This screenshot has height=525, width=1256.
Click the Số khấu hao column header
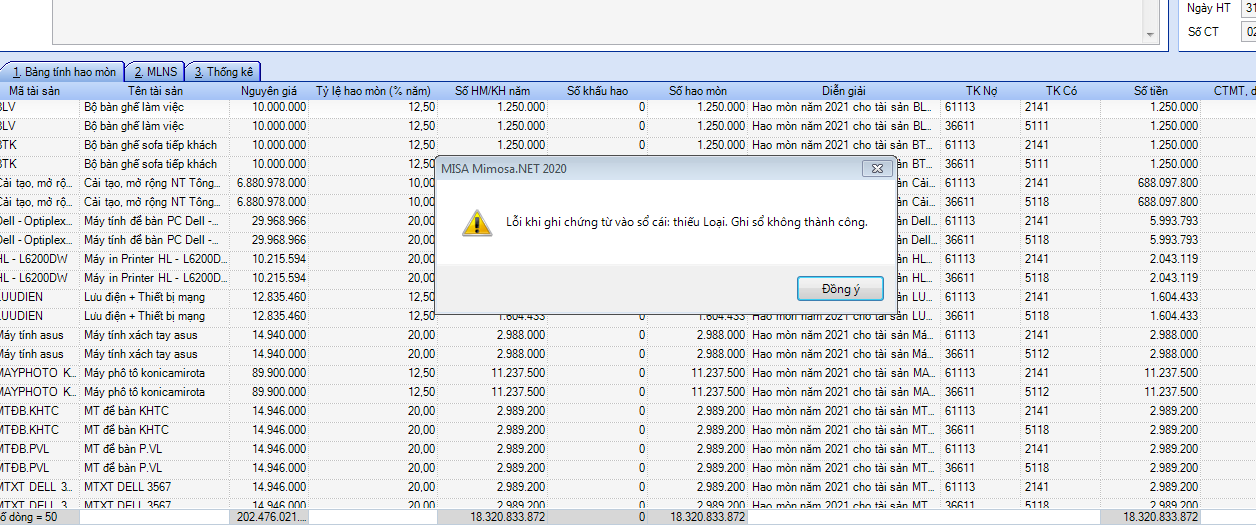coord(597,90)
